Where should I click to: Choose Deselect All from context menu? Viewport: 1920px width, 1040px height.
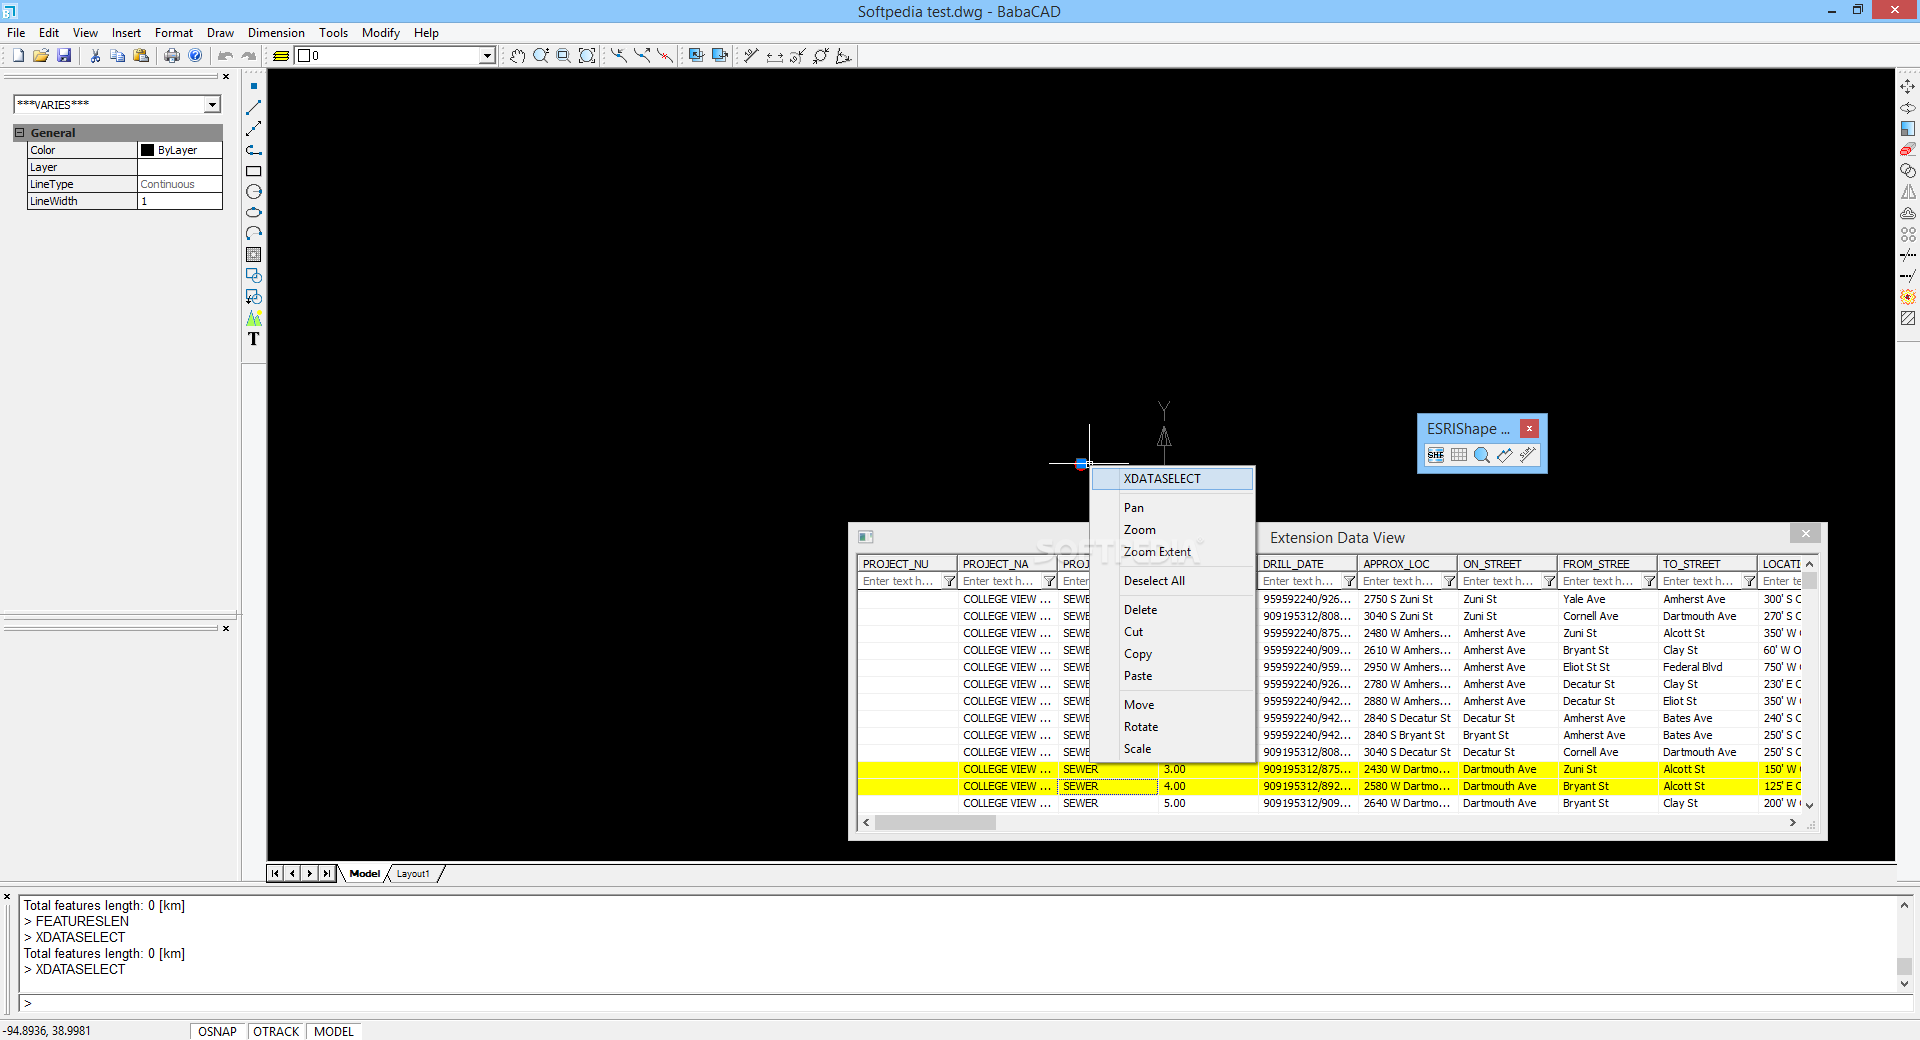pyautogui.click(x=1172, y=581)
